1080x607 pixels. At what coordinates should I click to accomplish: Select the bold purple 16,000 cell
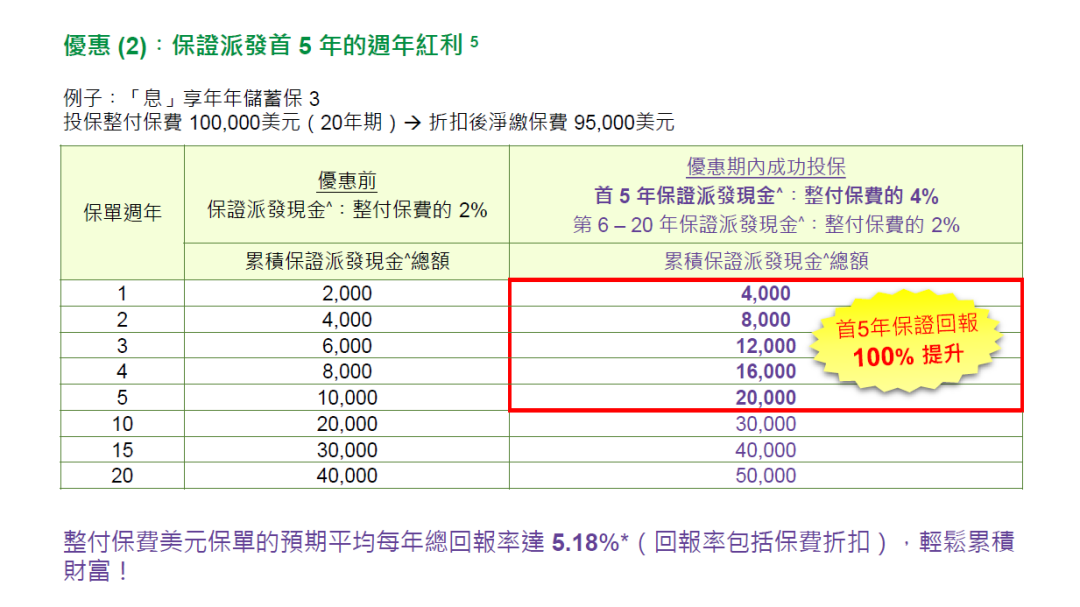click(x=766, y=372)
